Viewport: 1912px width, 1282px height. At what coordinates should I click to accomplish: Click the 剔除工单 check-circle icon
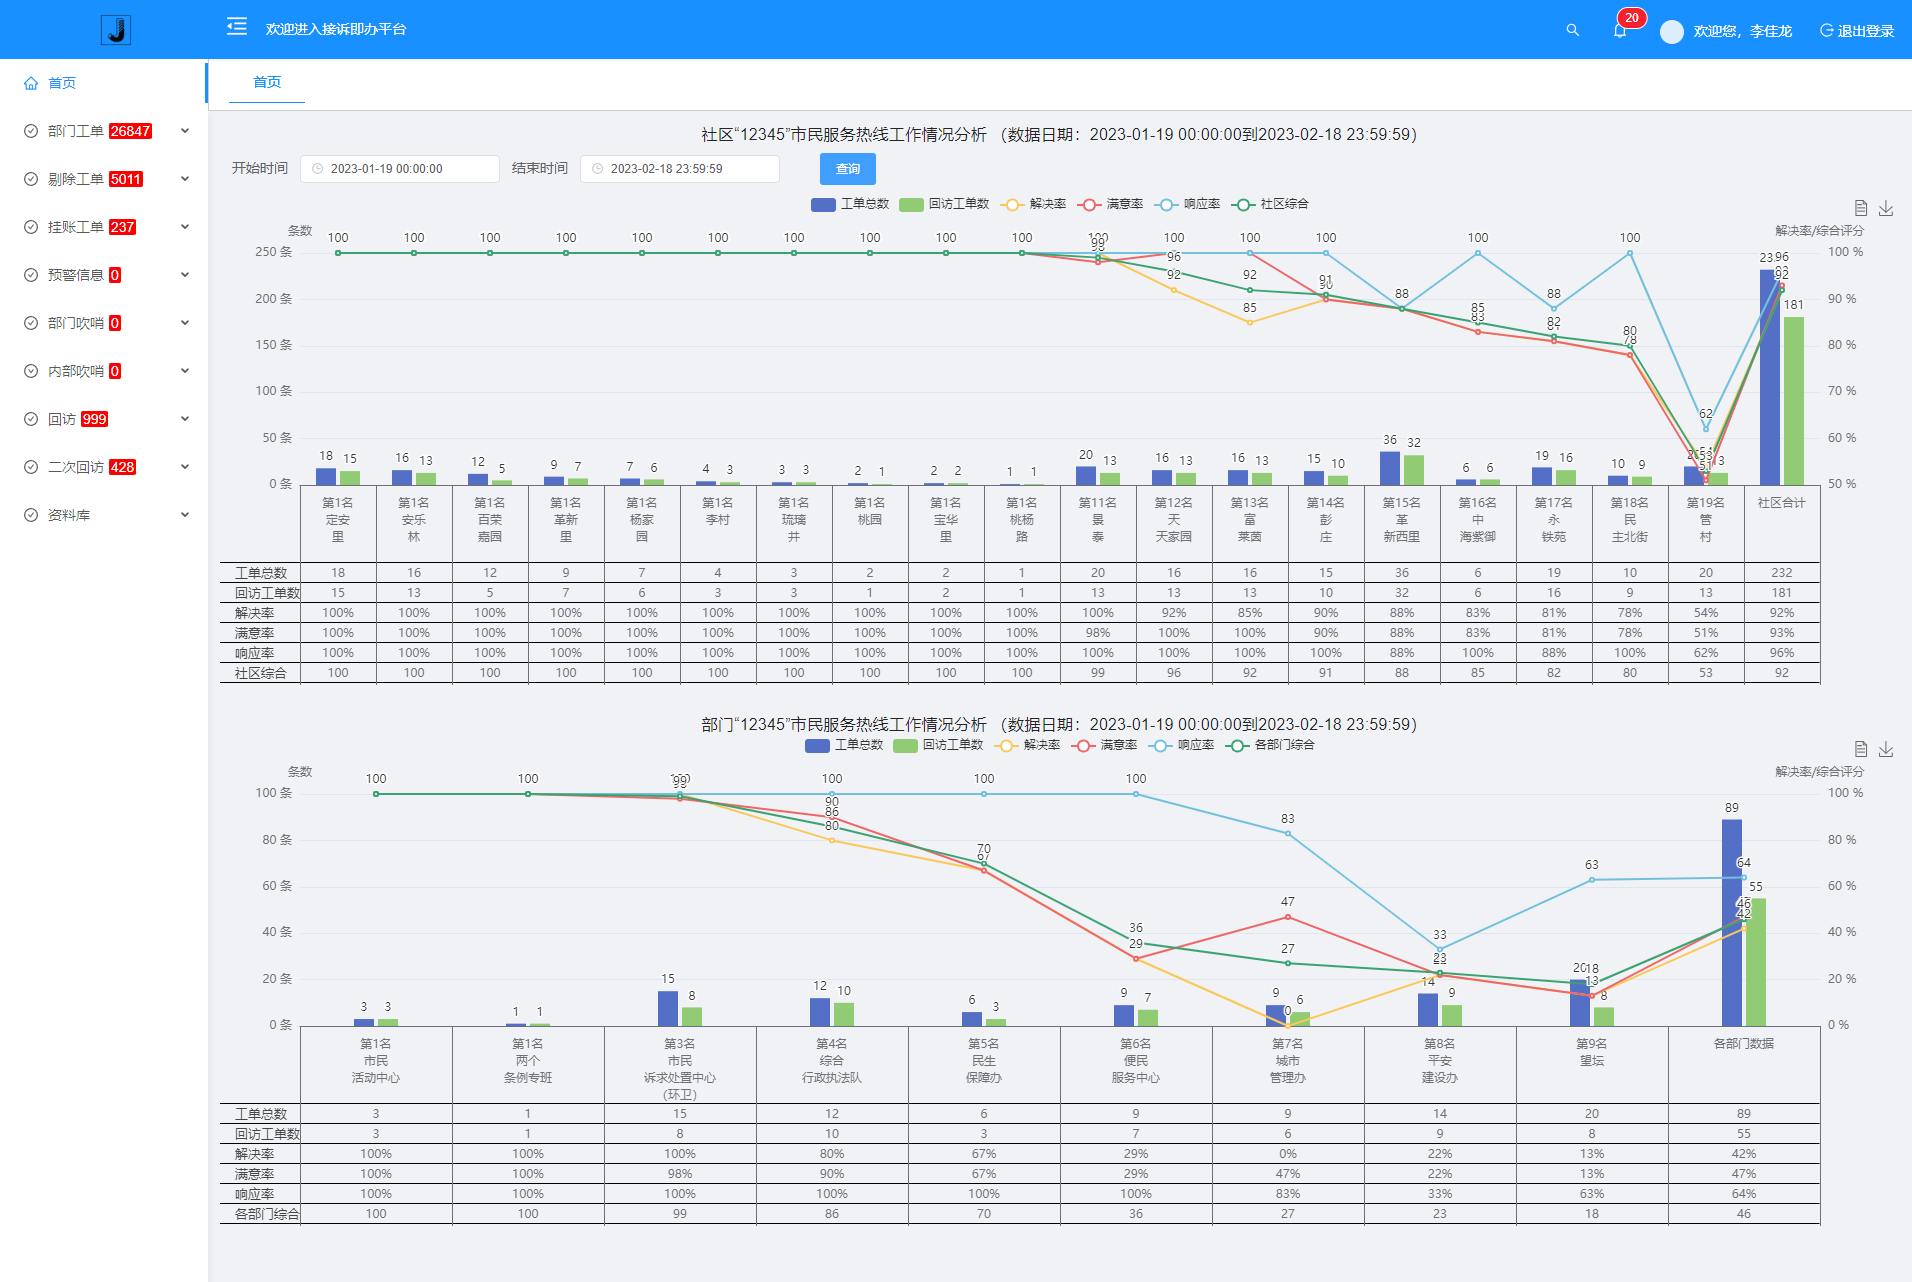pyautogui.click(x=31, y=179)
